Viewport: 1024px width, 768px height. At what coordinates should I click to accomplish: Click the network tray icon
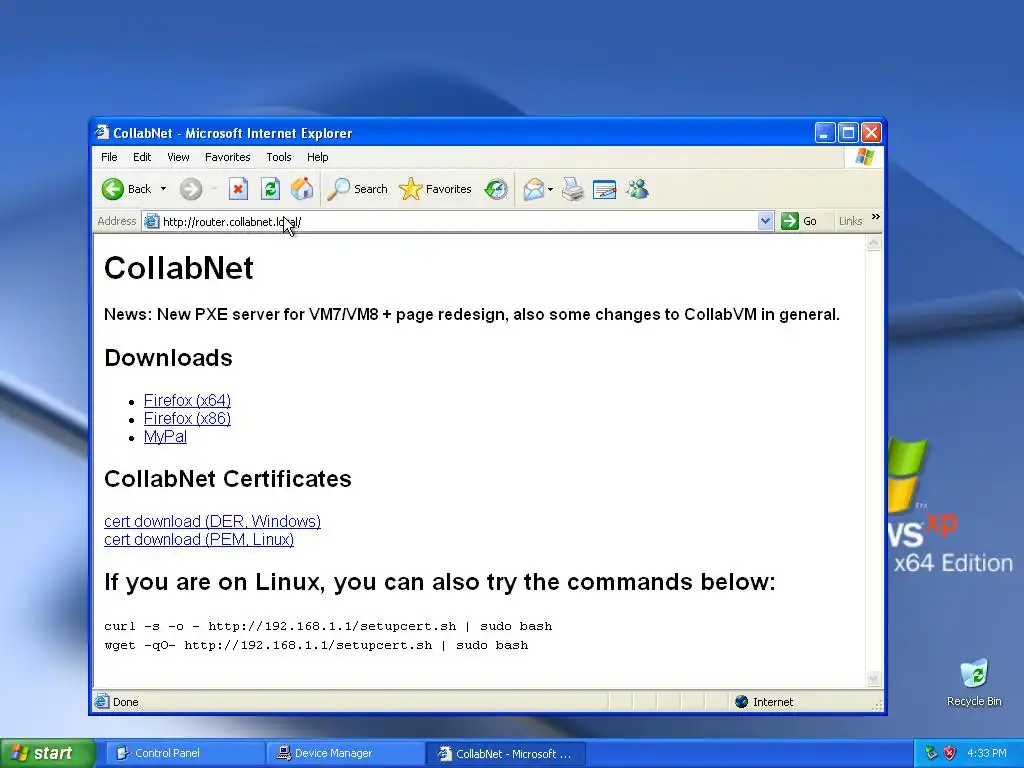(931, 753)
